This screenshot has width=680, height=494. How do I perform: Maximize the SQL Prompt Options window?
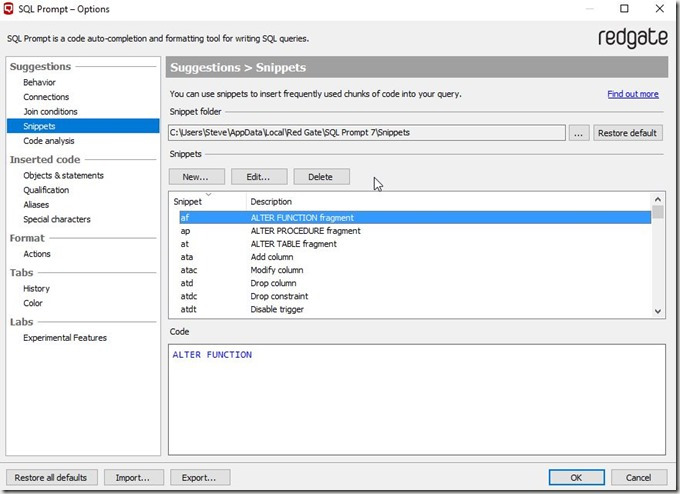point(624,9)
